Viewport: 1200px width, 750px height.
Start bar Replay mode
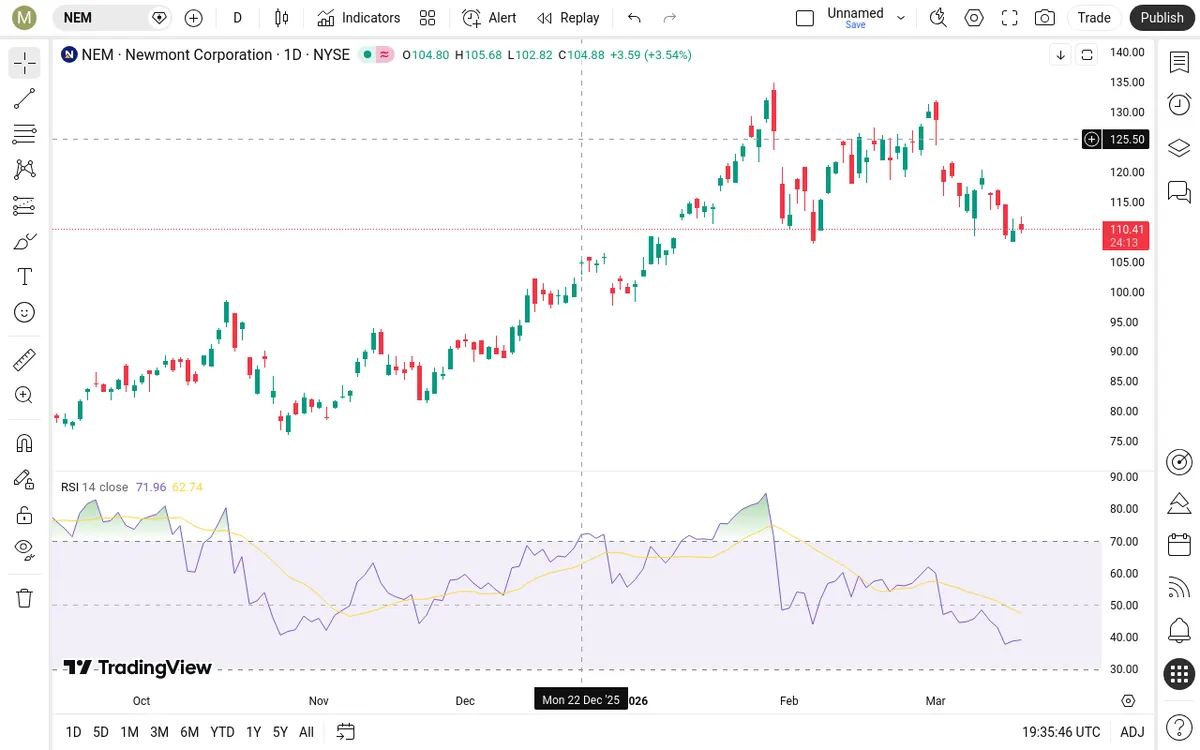[568, 18]
